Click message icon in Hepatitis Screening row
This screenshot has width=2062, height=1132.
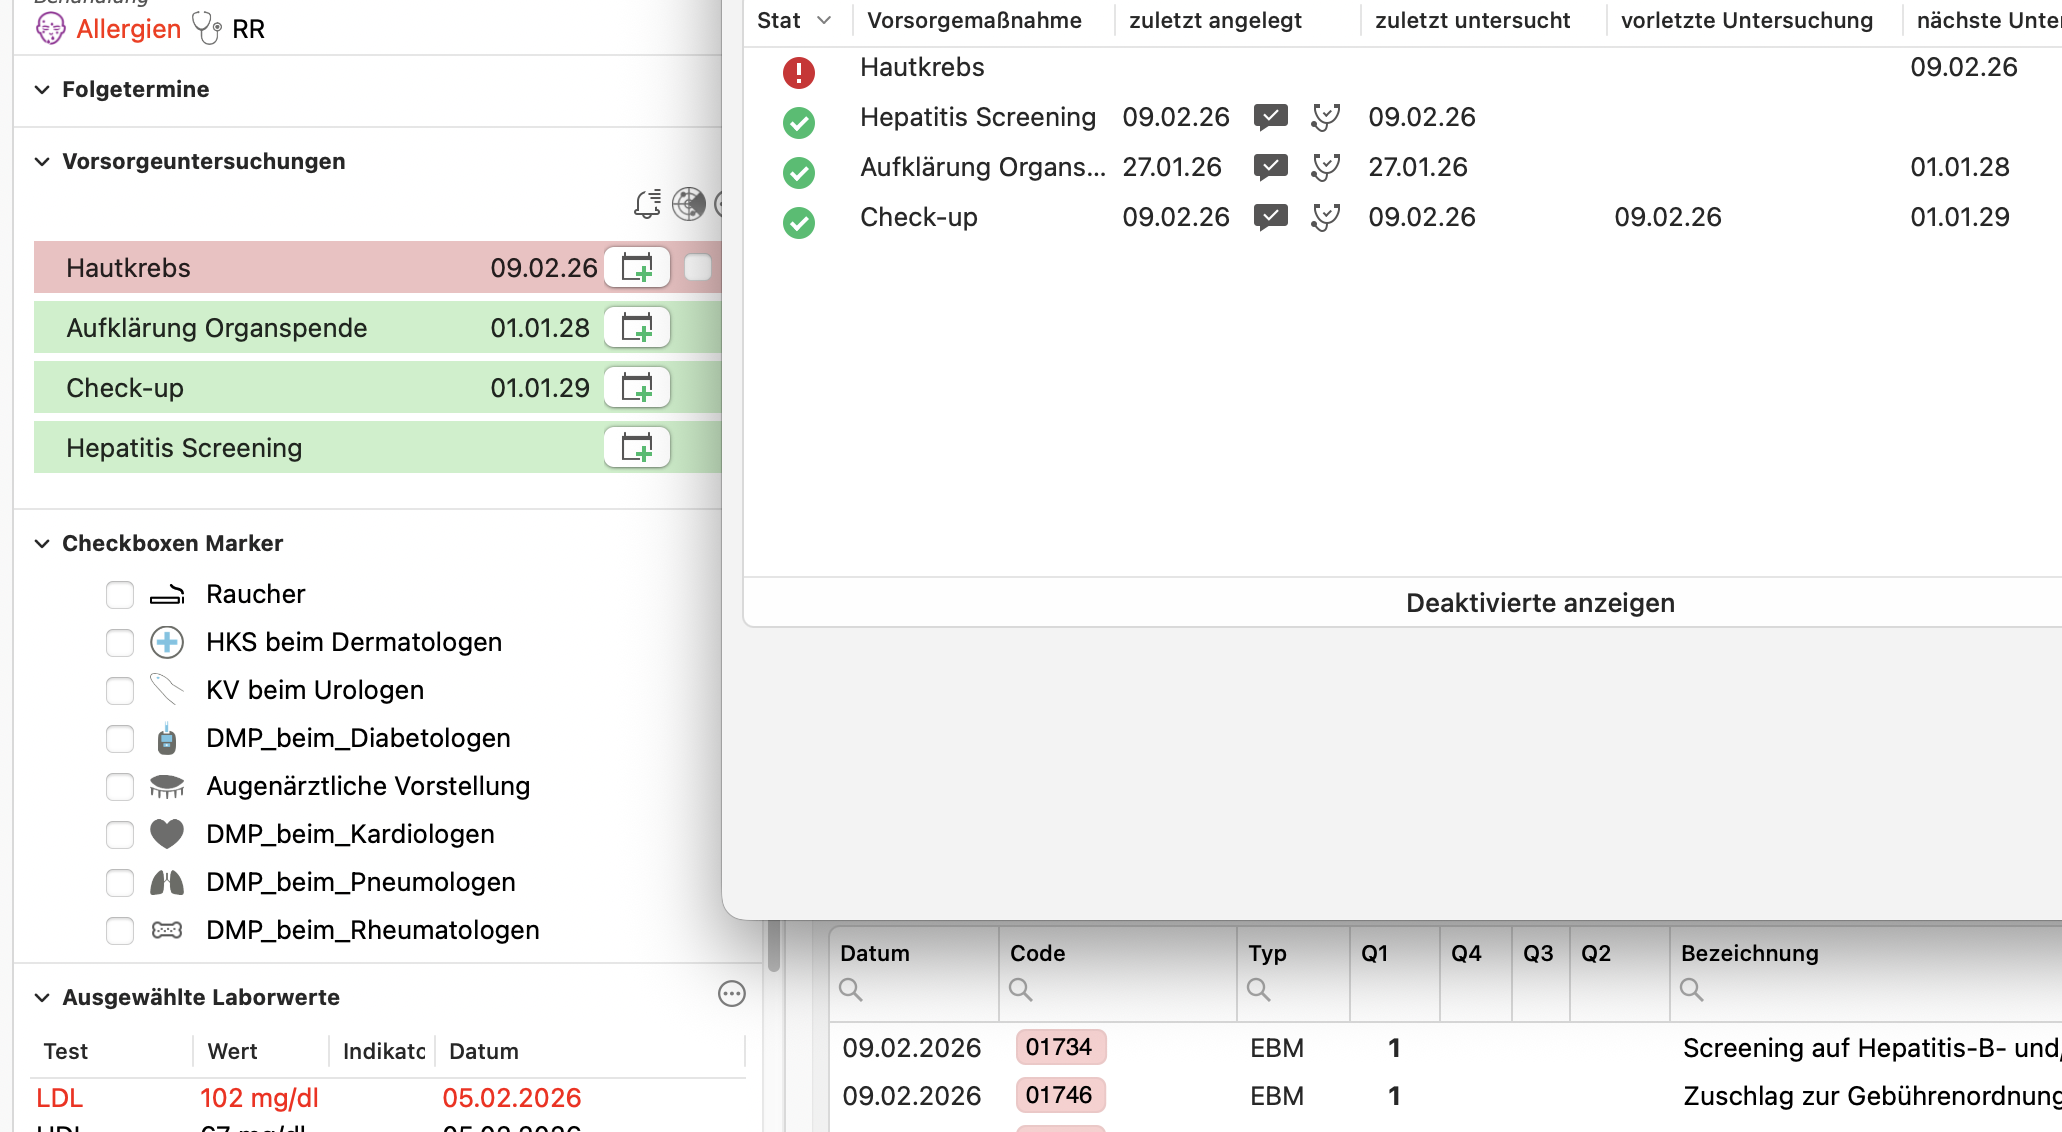[1270, 117]
